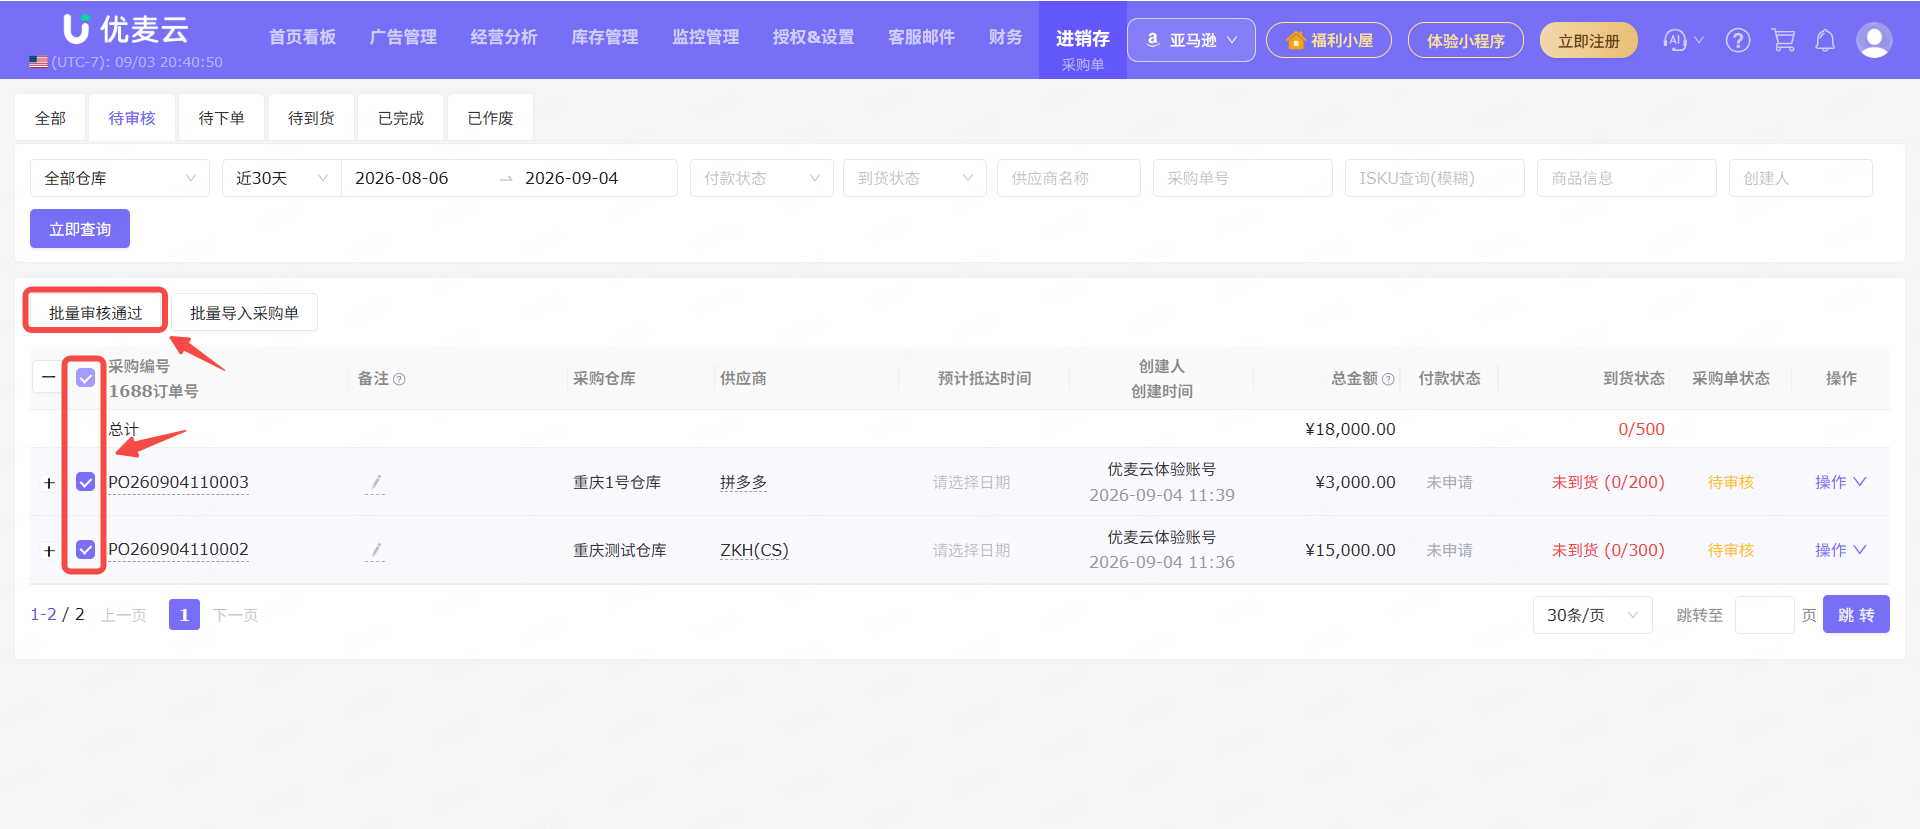Open the shopping cart icon

pos(1783,40)
